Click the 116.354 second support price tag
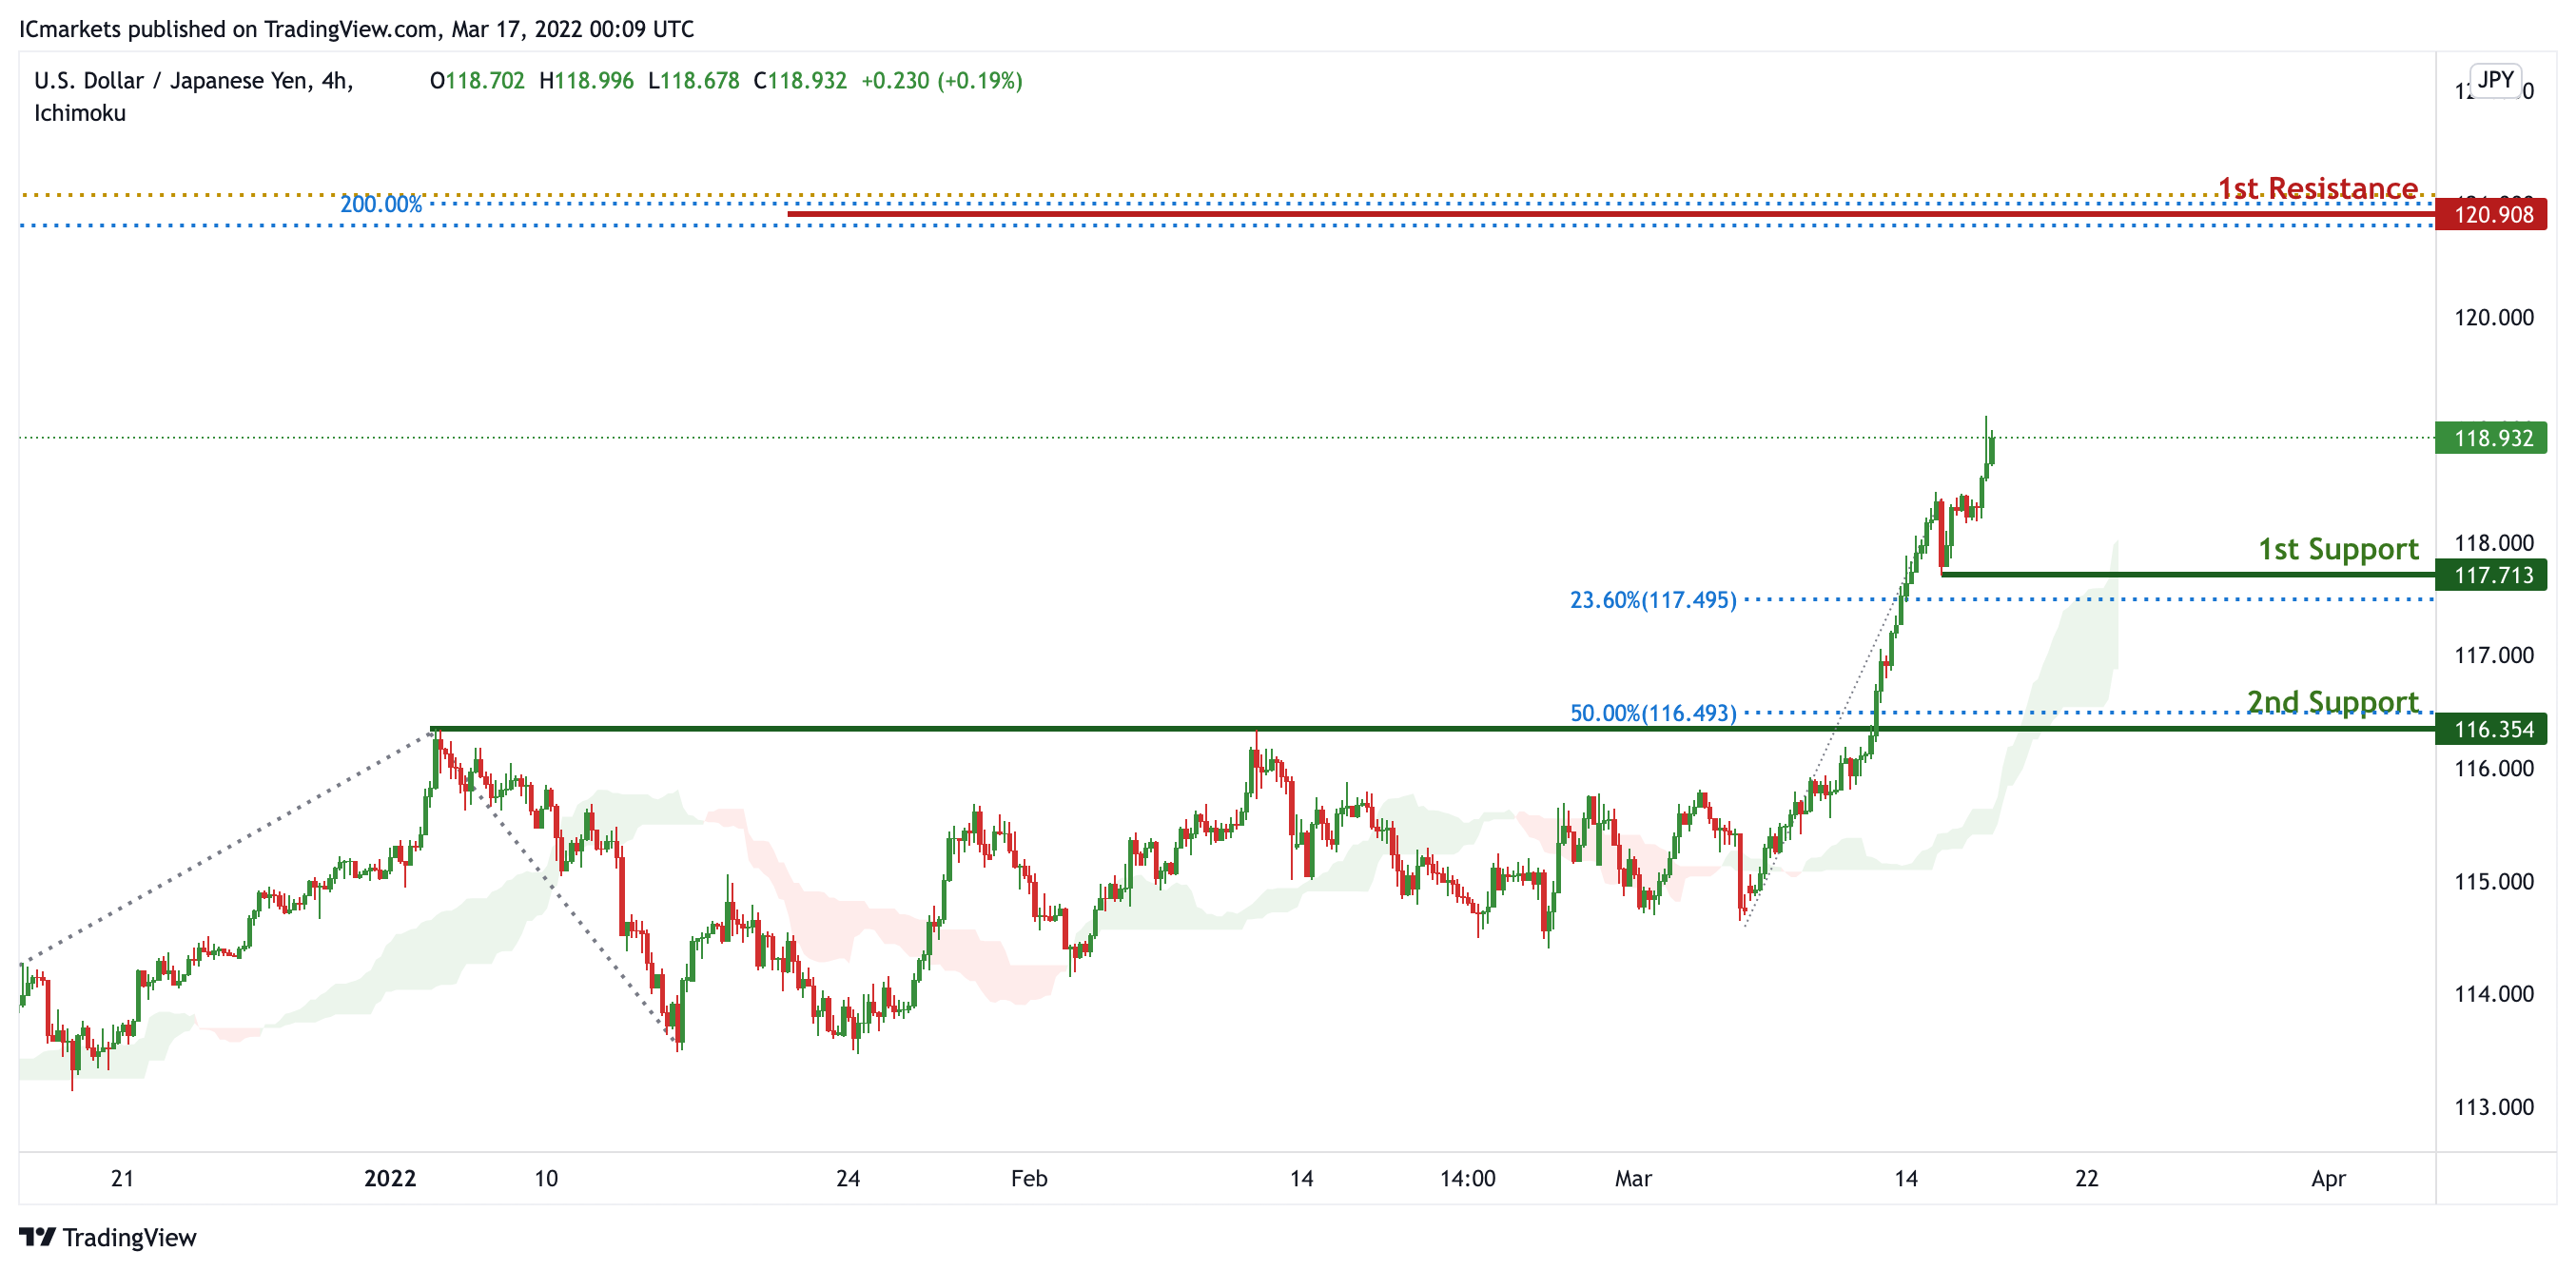Image resolution: width=2576 pixels, height=1271 pixels. (x=2491, y=729)
